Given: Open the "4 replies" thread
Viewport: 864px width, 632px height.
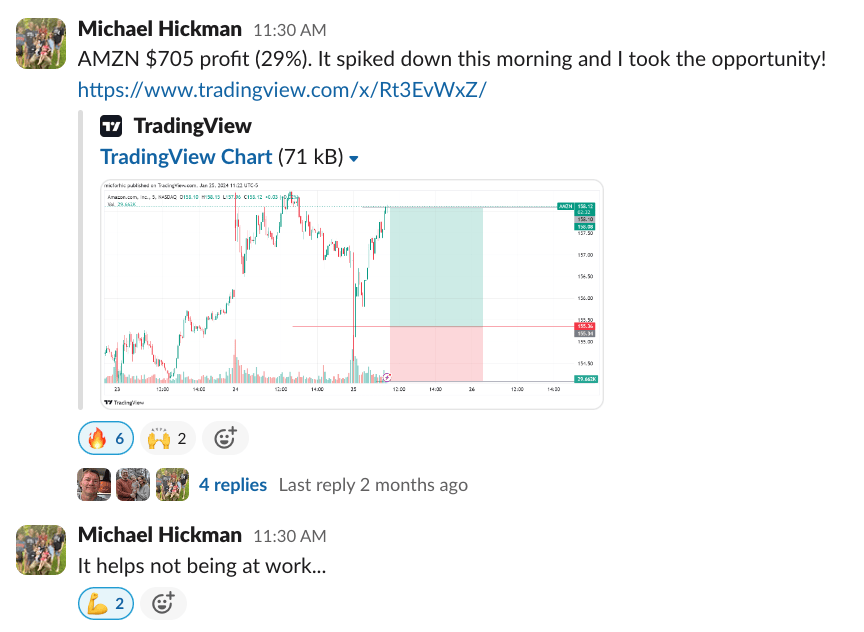Looking at the screenshot, I should pos(233,485).
